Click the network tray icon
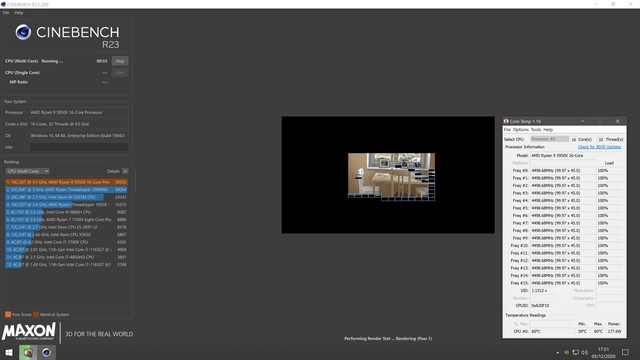Viewport: 640px width, 360px height. (576, 352)
